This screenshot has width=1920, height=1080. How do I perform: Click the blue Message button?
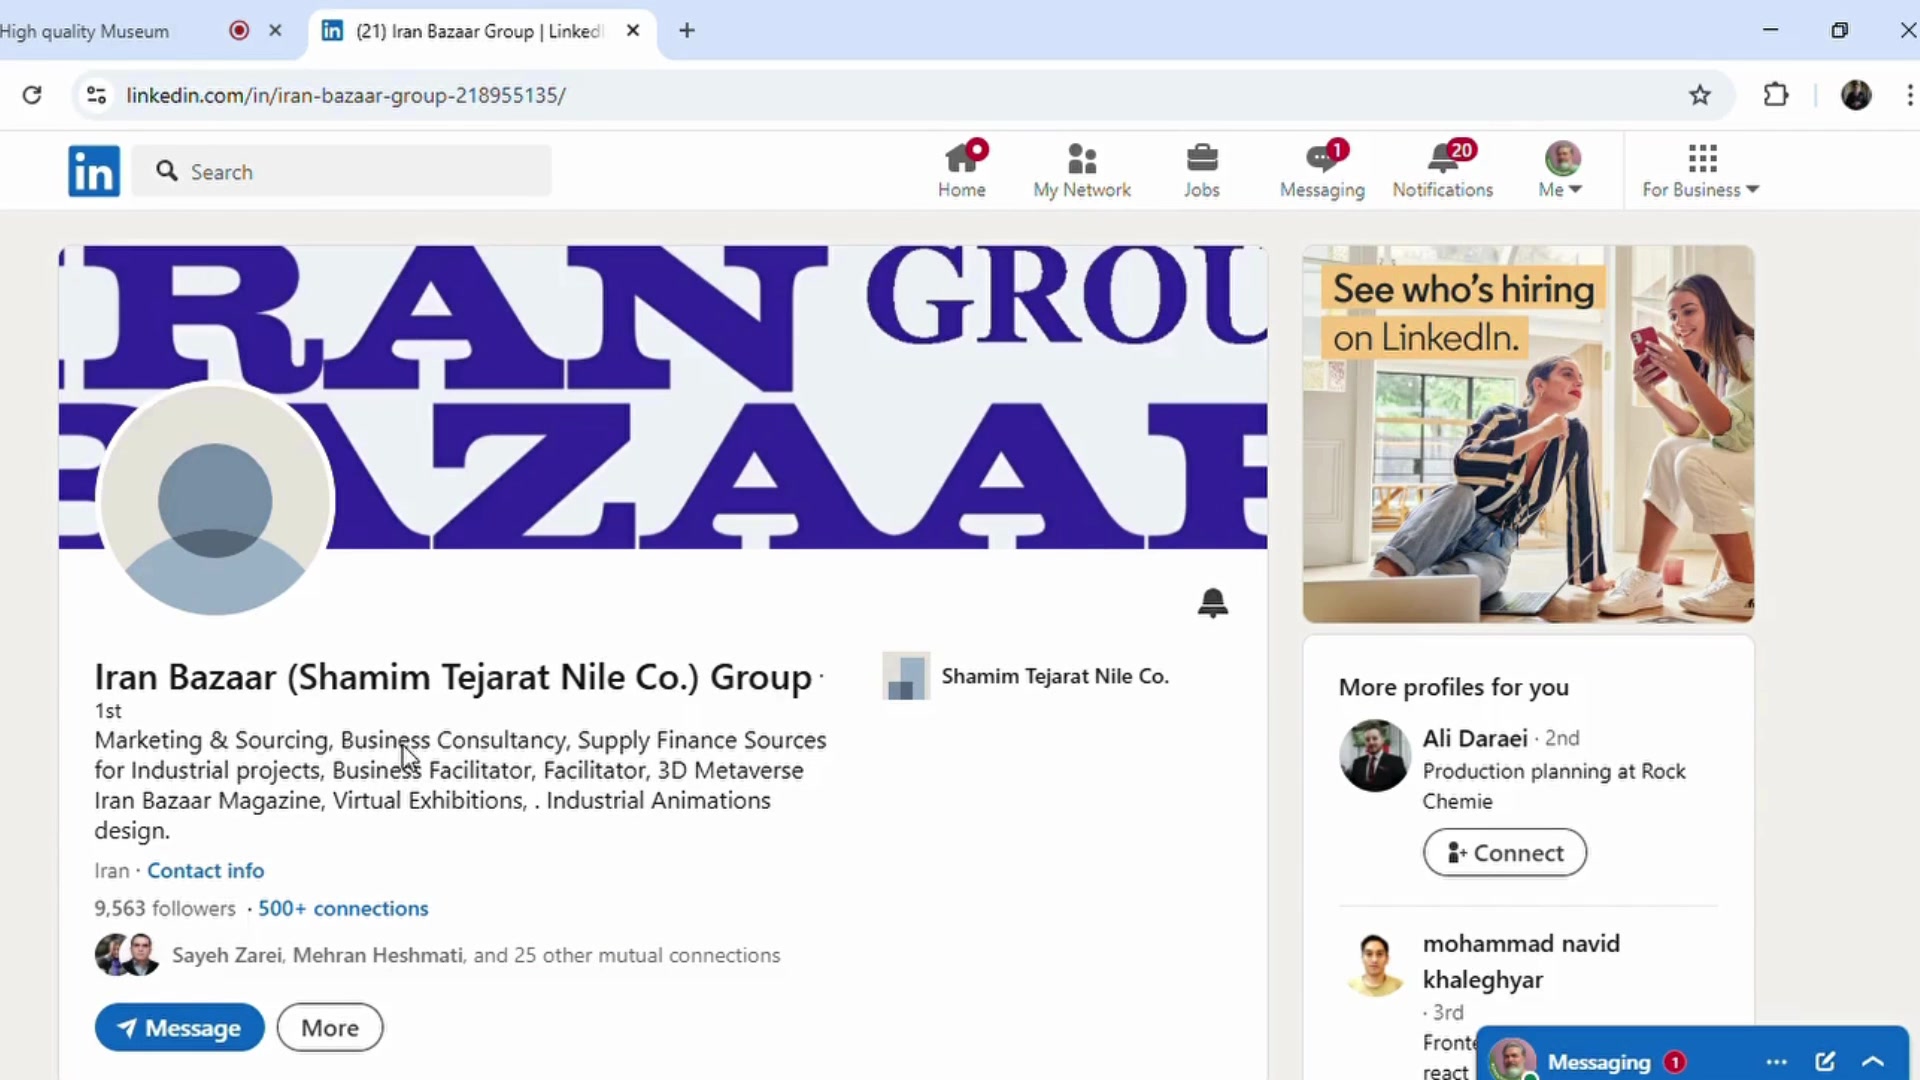(180, 1027)
